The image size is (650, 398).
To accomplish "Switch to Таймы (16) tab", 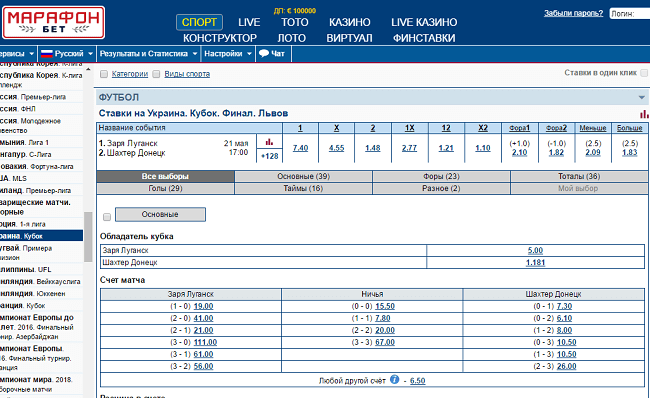I will (303, 188).
